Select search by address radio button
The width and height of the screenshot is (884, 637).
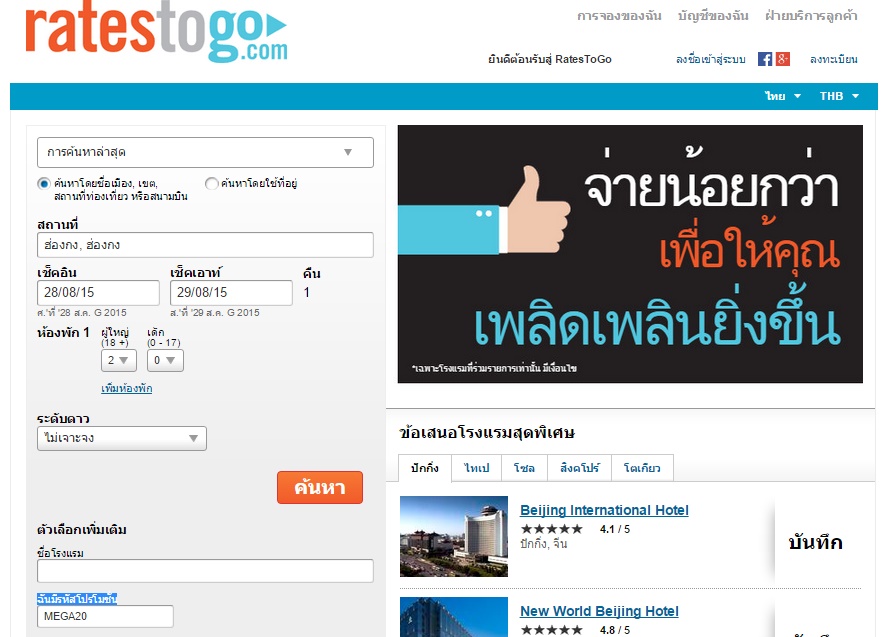coord(211,184)
